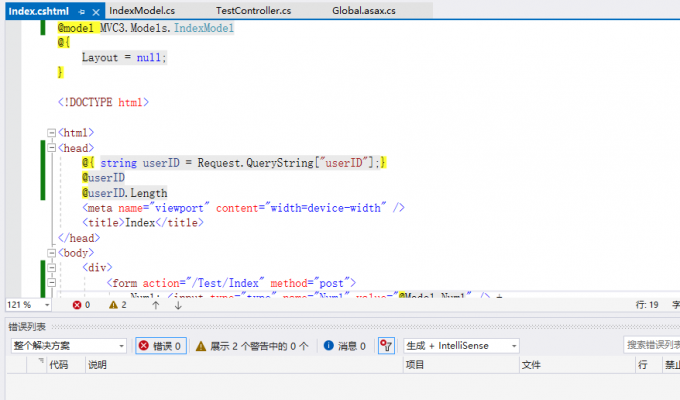
Task: Toggle the 消息 0 filter button
Action: click(345, 346)
